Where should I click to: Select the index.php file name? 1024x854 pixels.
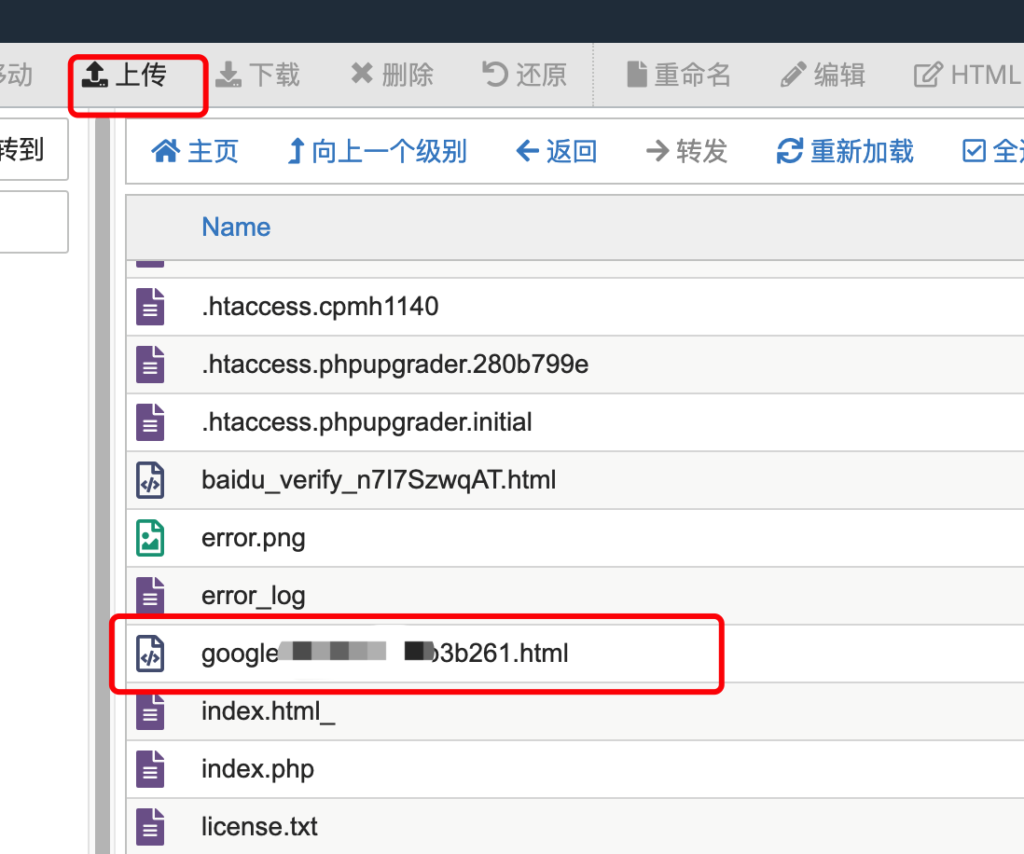(257, 769)
